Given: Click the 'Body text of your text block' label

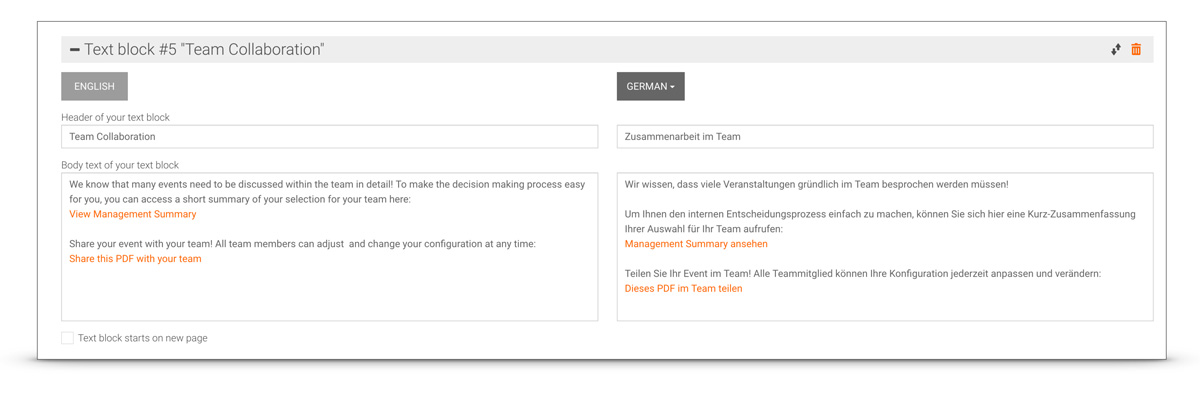Looking at the screenshot, I should [x=120, y=165].
